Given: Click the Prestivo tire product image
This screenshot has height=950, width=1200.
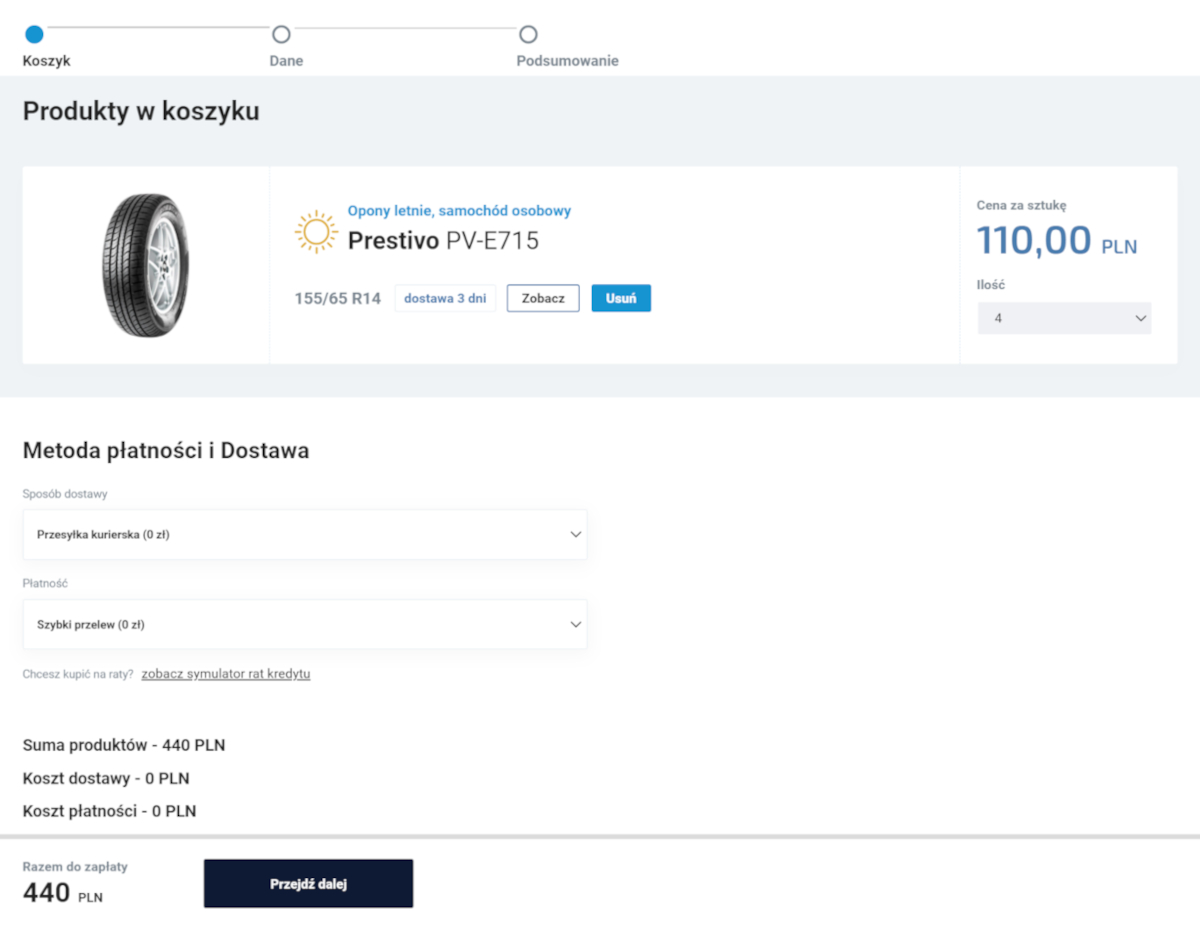Looking at the screenshot, I should coord(145,265).
